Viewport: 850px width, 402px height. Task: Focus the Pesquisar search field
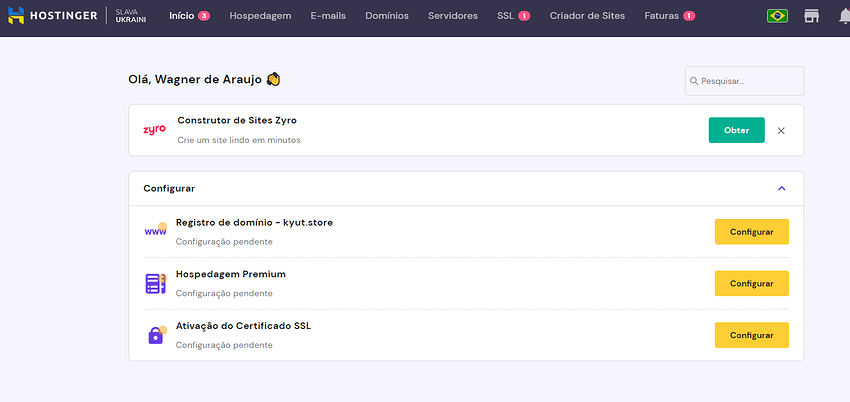point(744,81)
